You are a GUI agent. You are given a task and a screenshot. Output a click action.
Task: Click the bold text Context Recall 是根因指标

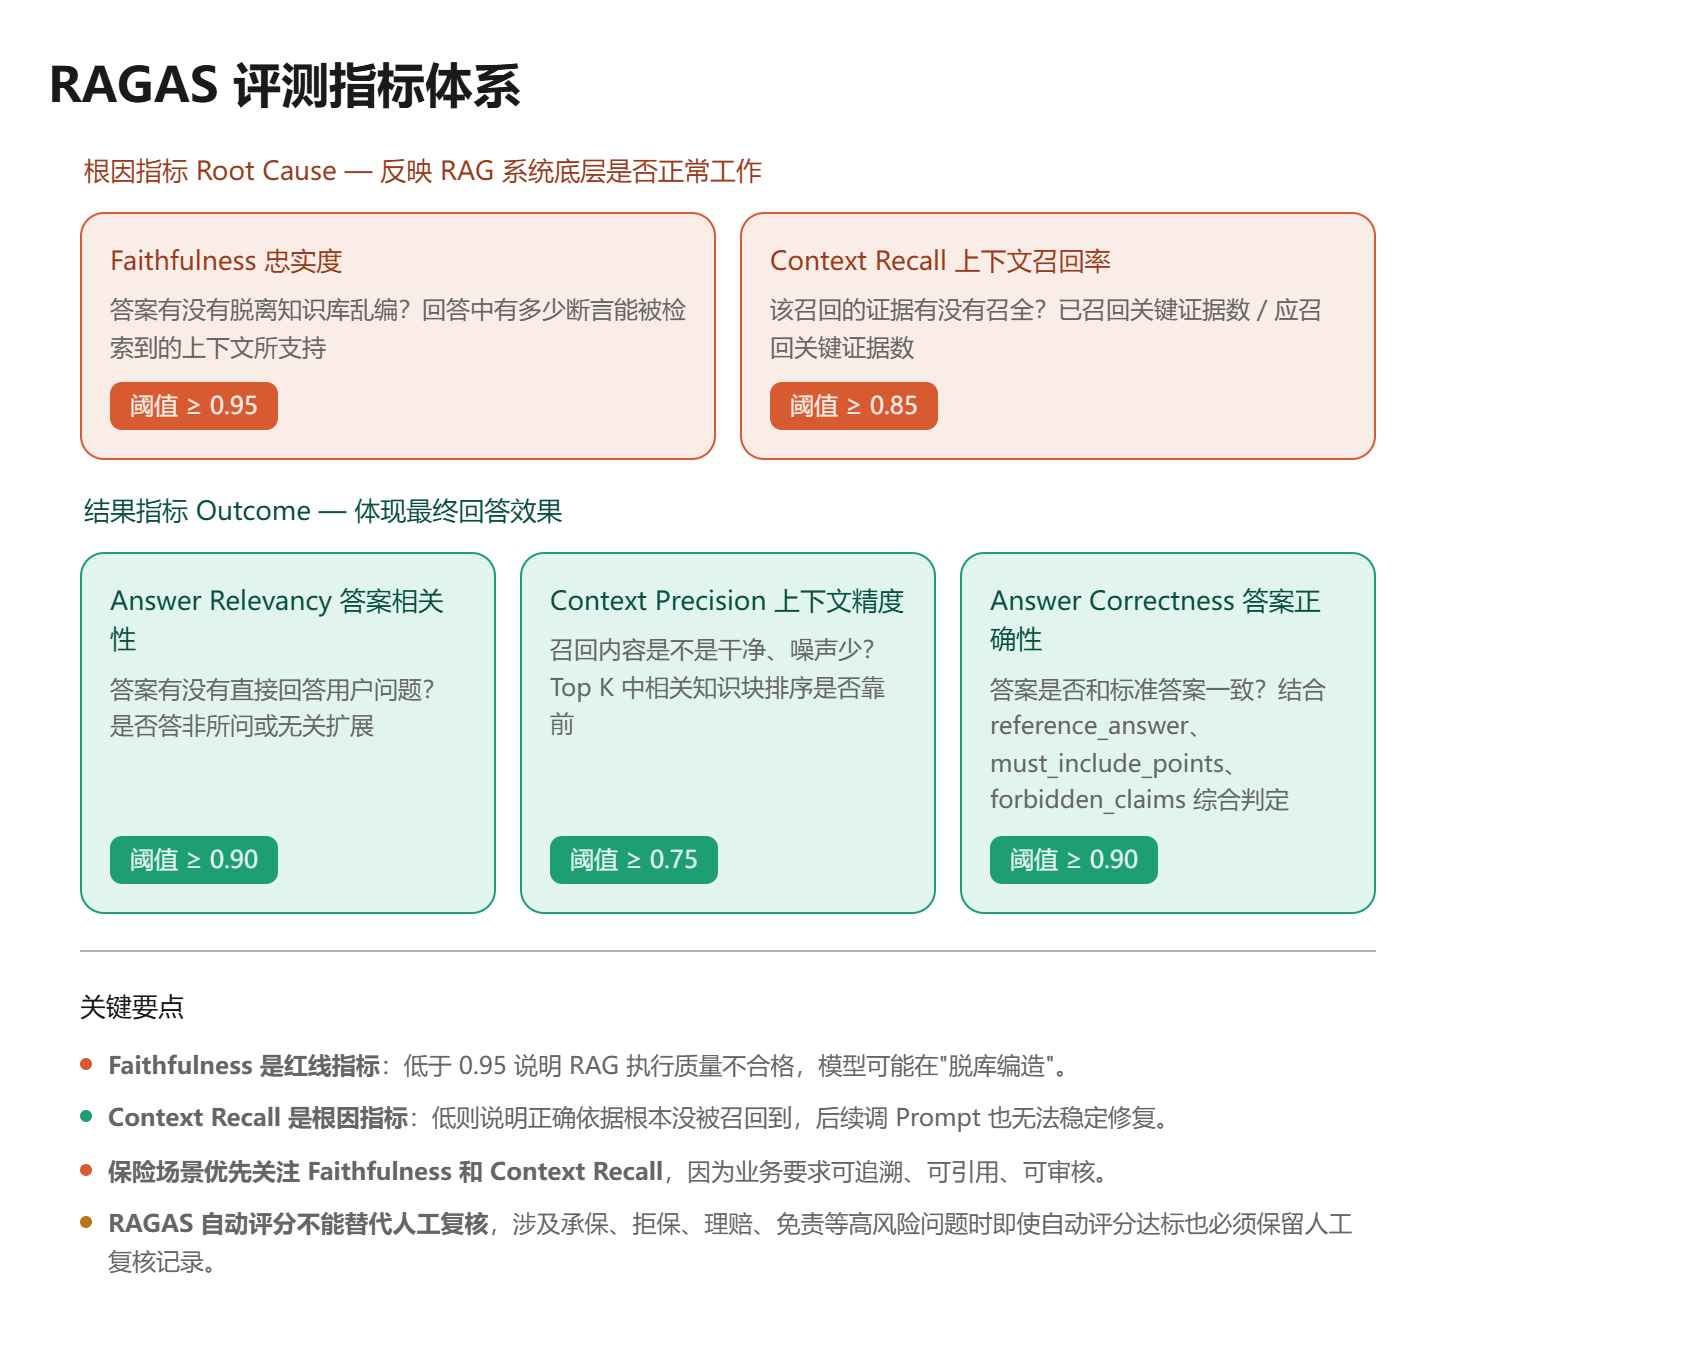[x=258, y=1118]
